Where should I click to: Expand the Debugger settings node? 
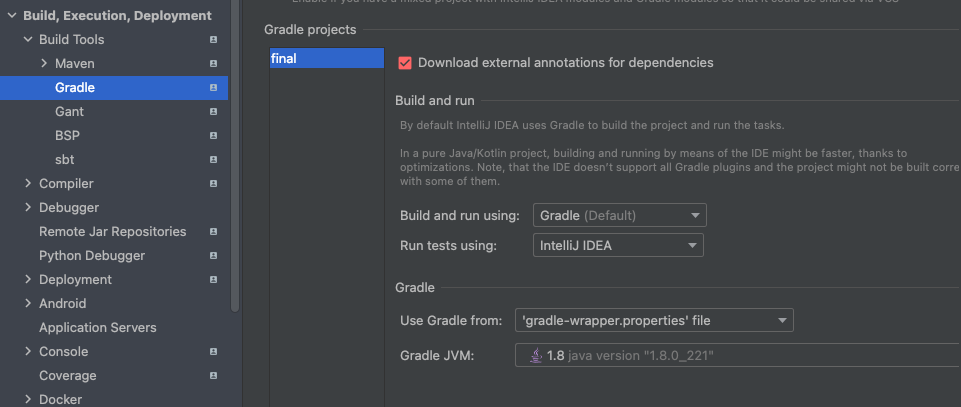pyautogui.click(x=28, y=208)
